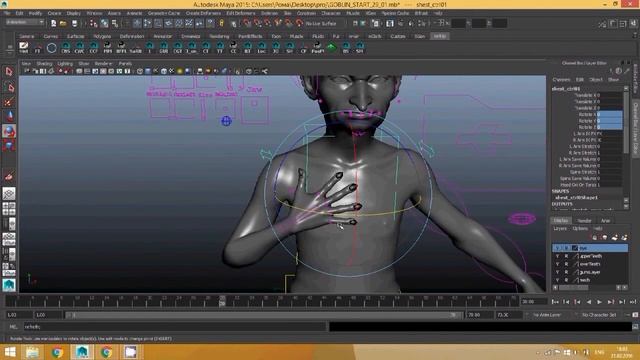Image resolution: width=640 pixels, height=360 pixels.
Task: Open the Attribute Editor side tab
Action: click(635, 79)
